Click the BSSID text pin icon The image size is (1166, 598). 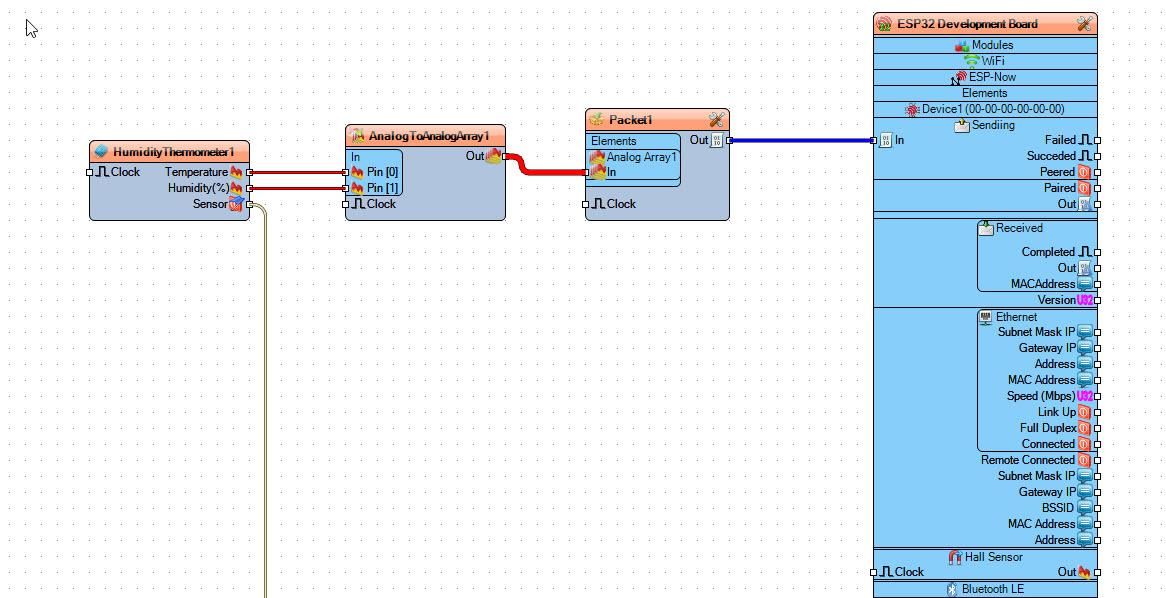[x=1085, y=508]
